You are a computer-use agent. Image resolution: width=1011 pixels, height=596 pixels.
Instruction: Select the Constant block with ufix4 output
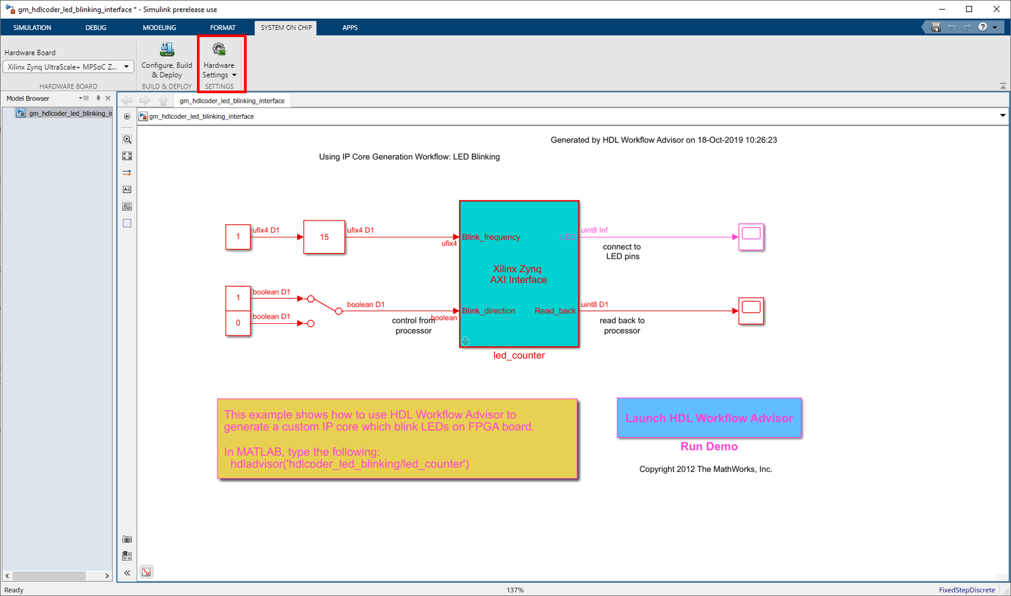(238, 237)
